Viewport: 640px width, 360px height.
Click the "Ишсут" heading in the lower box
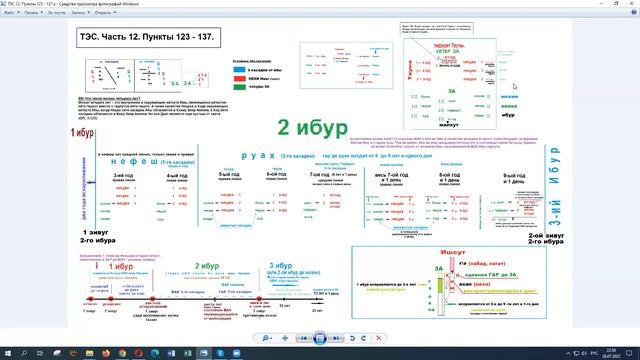point(453,252)
